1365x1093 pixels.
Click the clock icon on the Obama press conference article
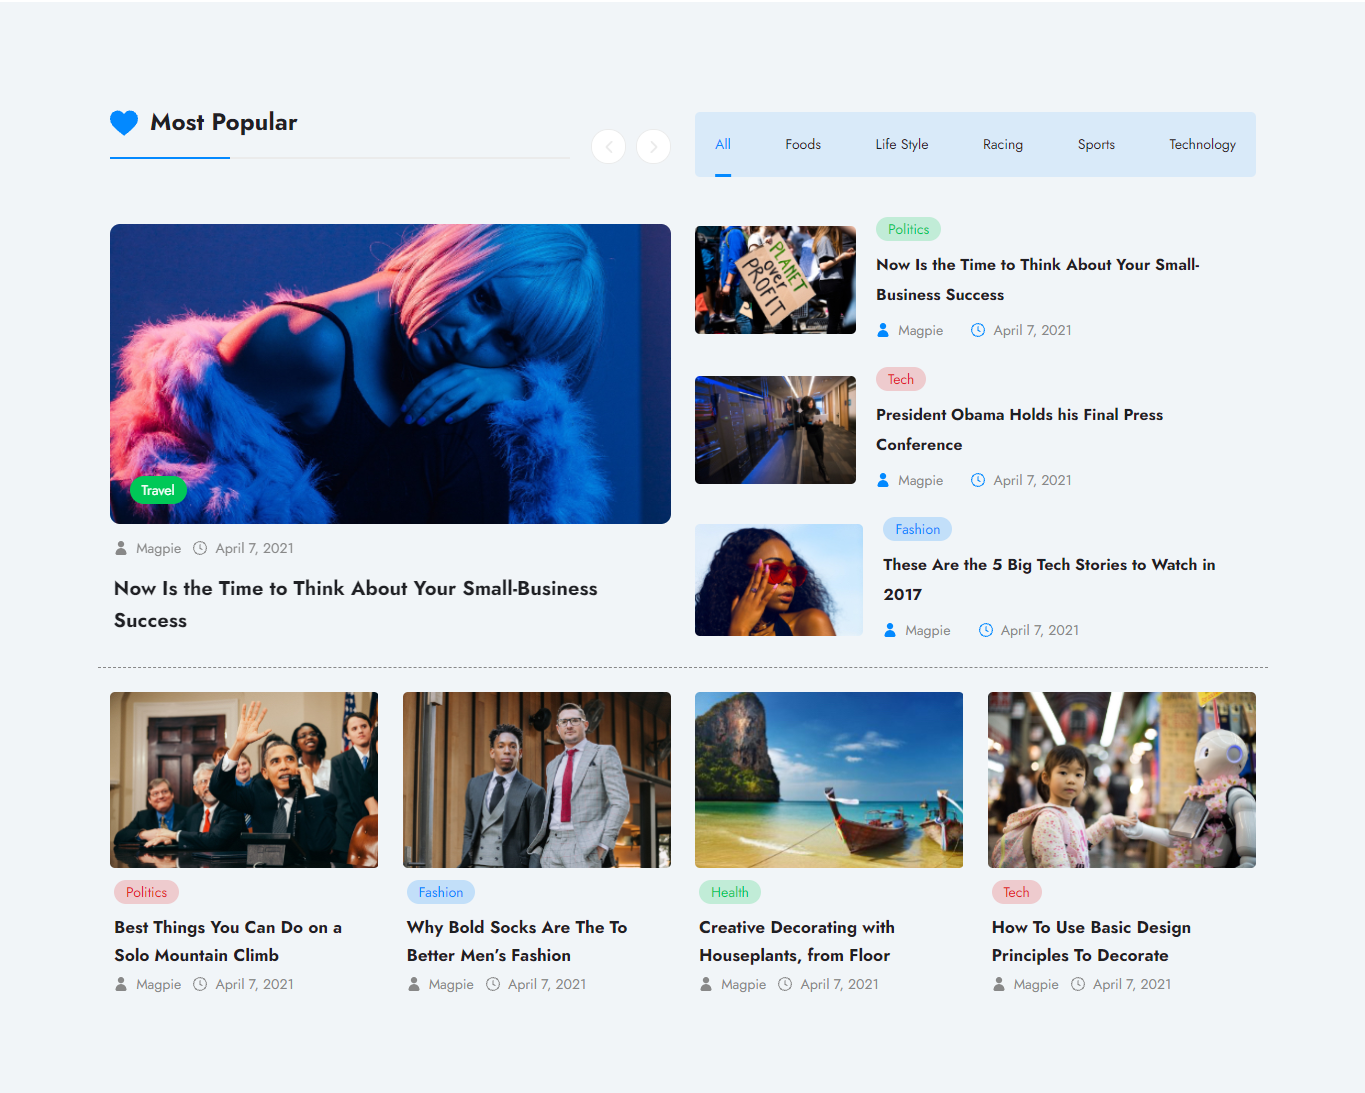(977, 480)
